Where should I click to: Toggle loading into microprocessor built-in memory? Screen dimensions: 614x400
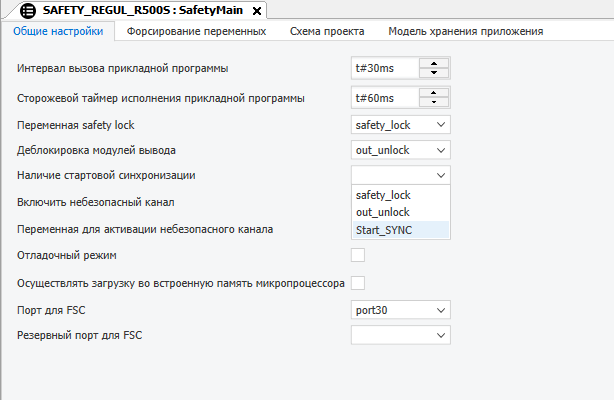click(358, 282)
